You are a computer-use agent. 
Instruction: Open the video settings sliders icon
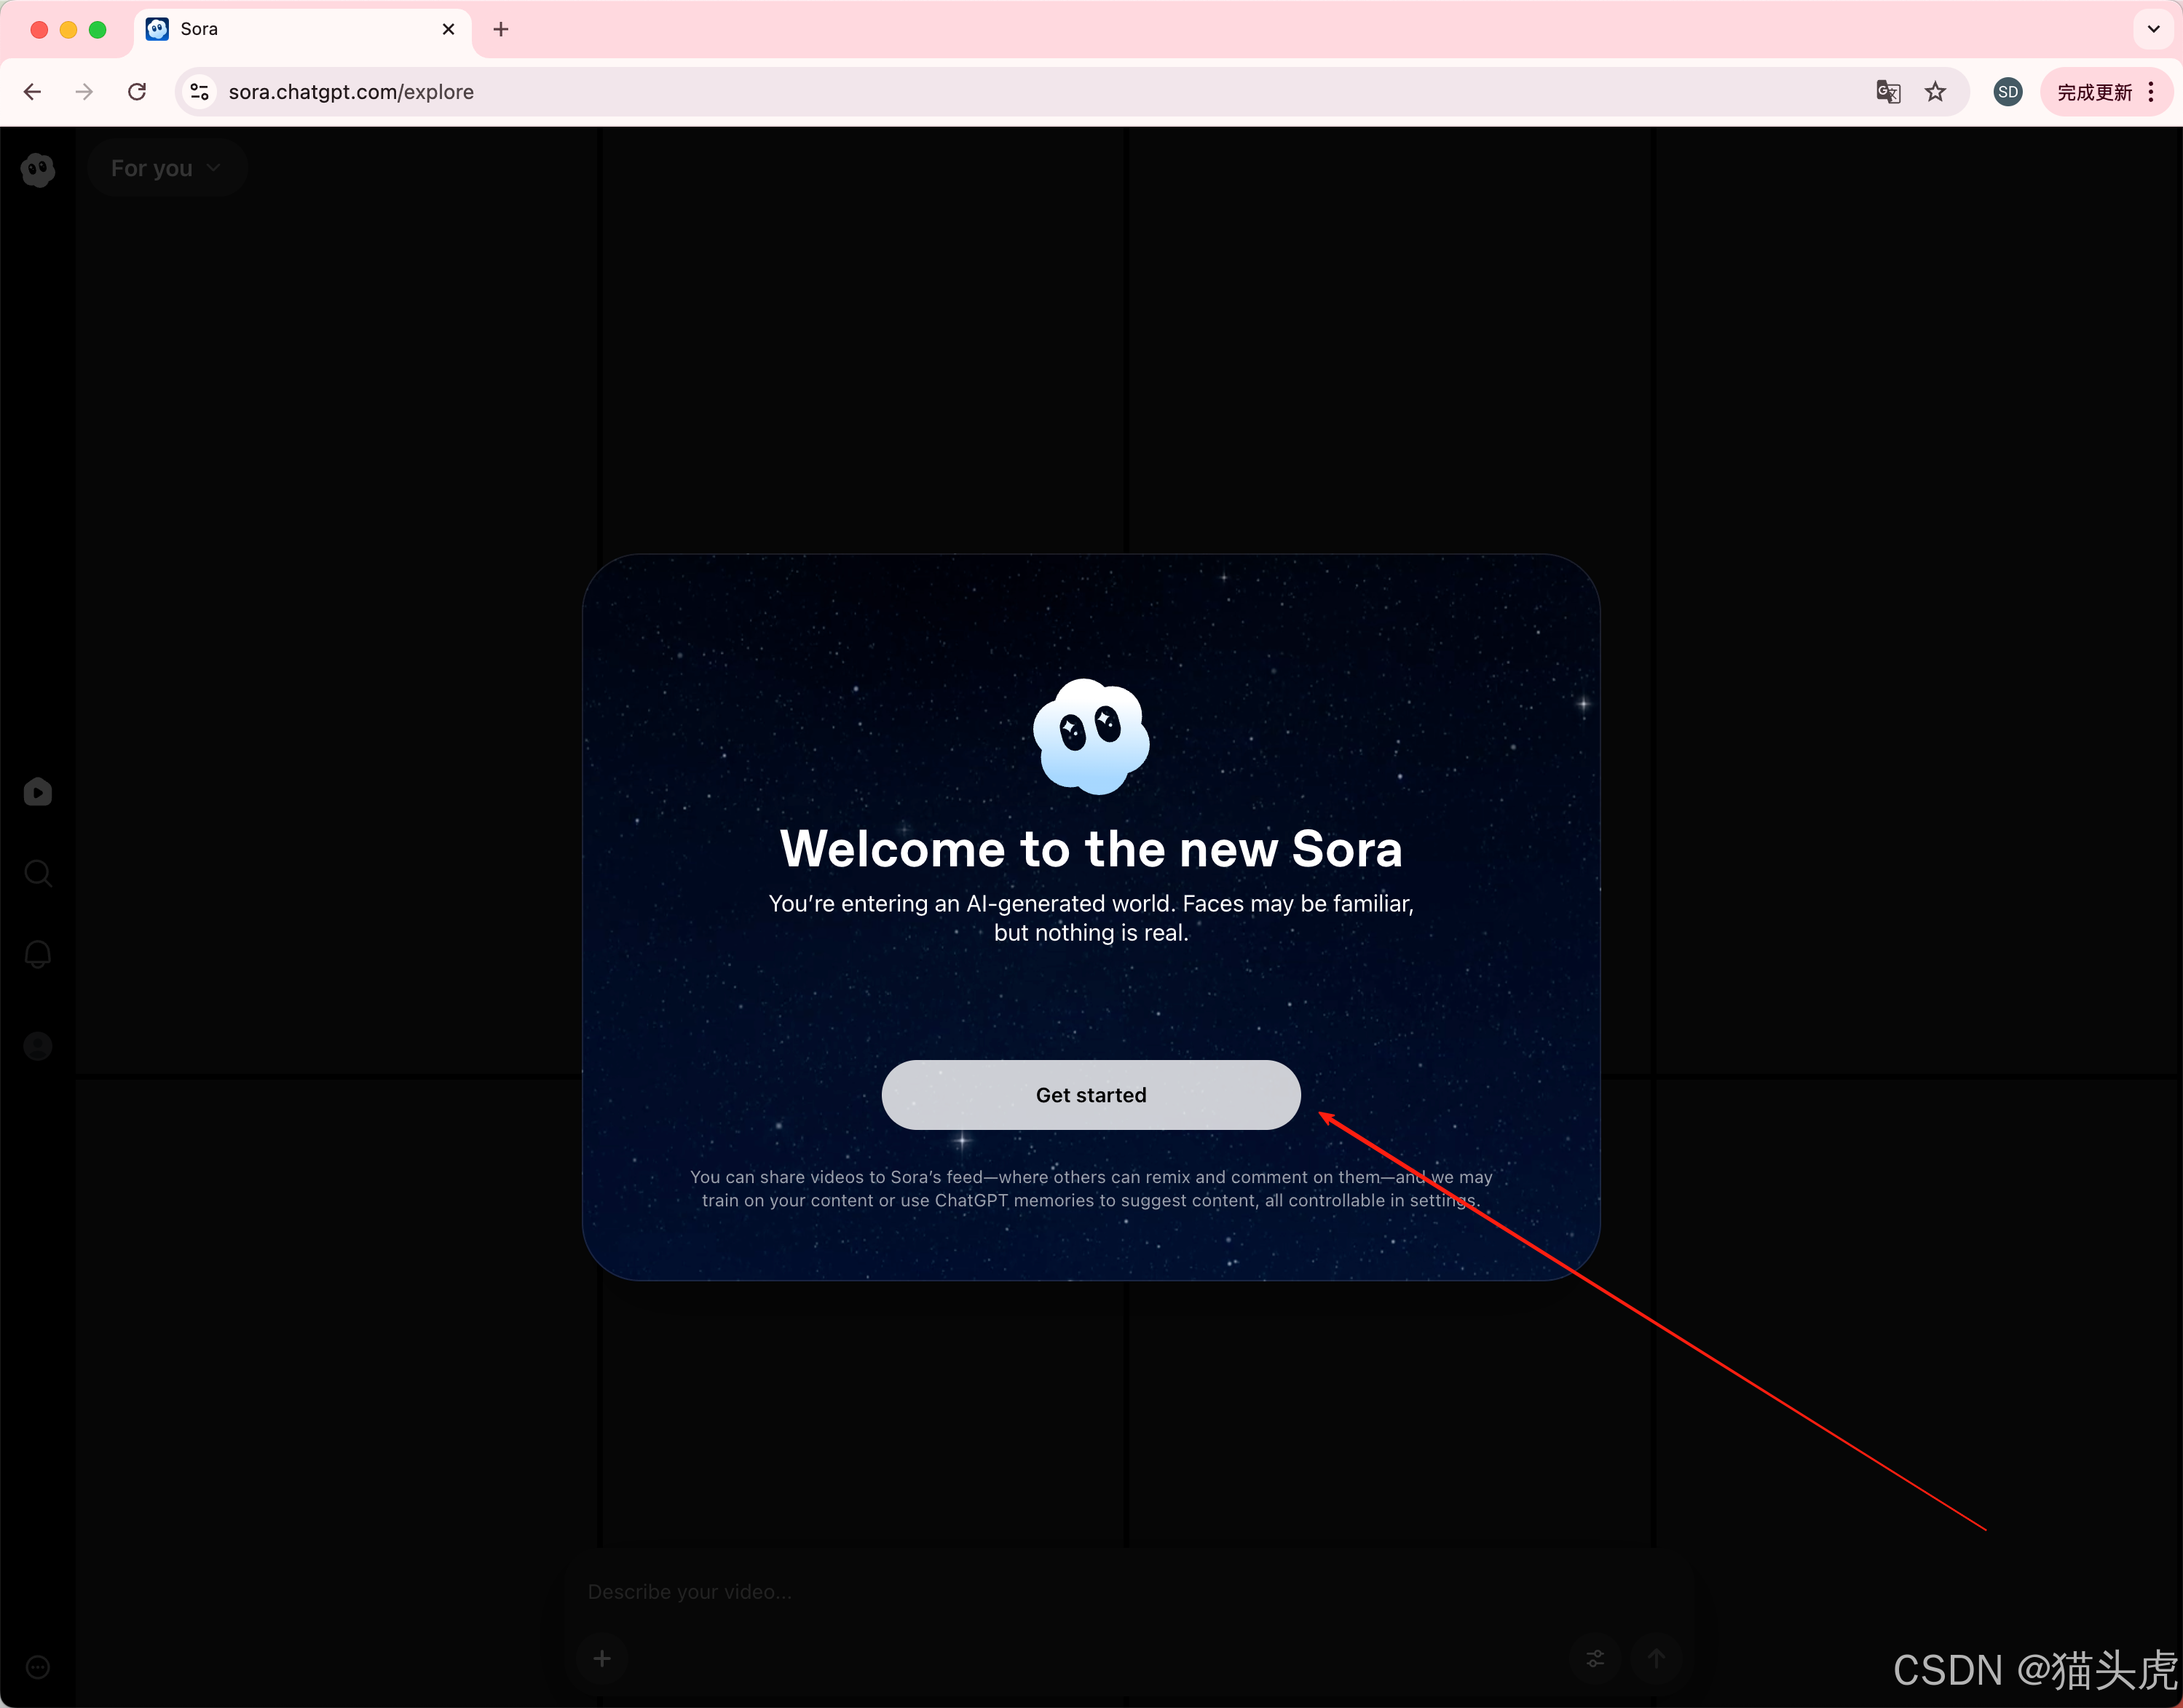[x=1596, y=1659]
